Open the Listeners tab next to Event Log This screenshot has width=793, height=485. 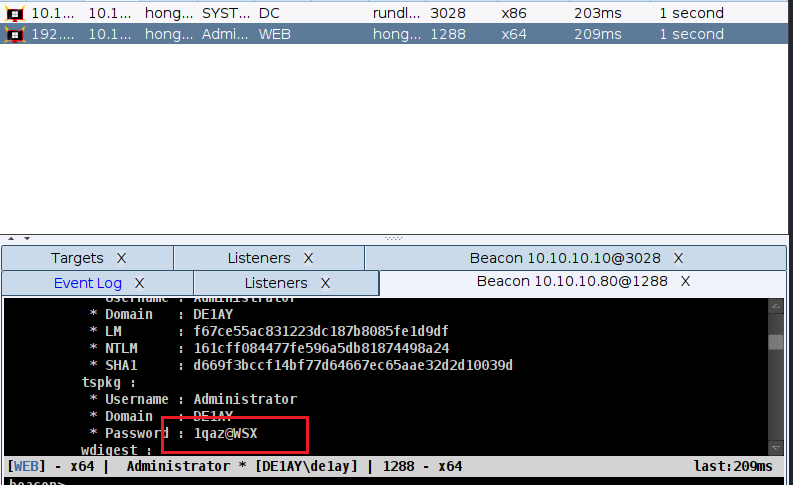point(276,283)
